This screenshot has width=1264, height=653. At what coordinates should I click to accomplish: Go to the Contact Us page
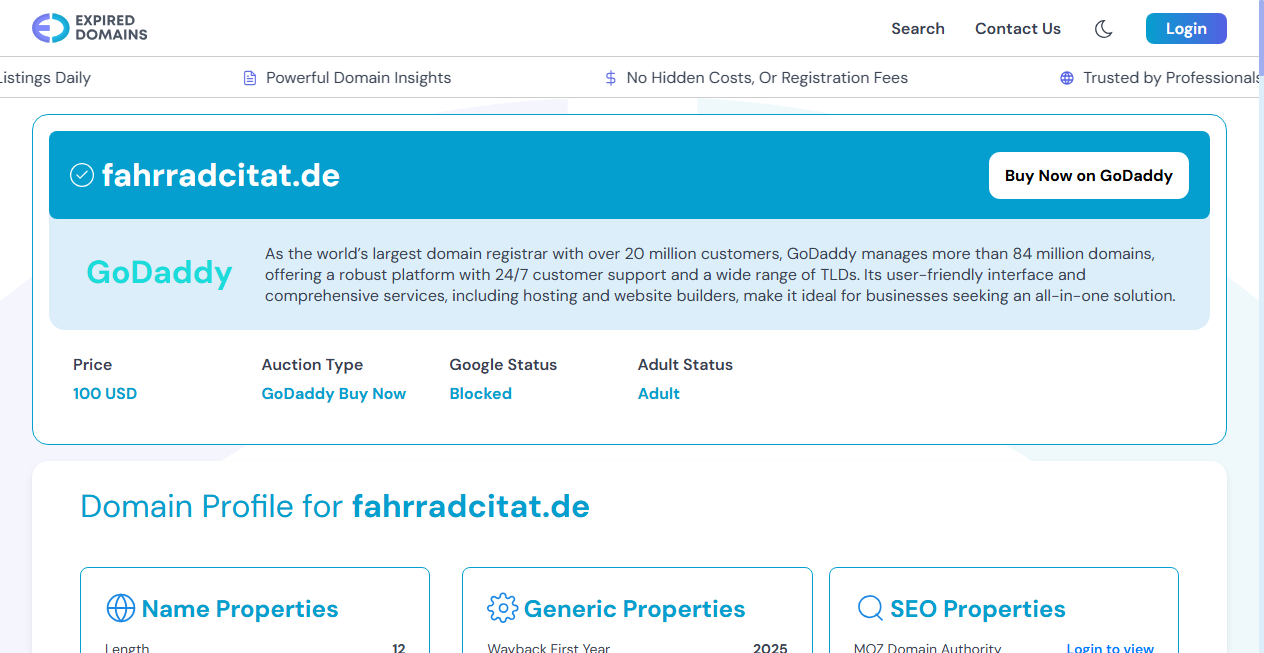pyautogui.click(x=1017, y=29)
